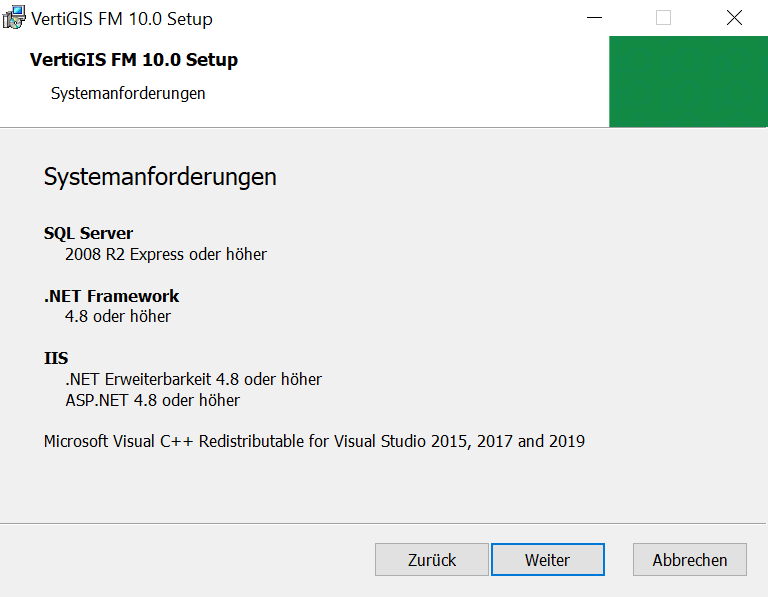Viewport: 768px width, 597px height.
Task: Click the disabled maximize button
Action: (x=663, y=18)
